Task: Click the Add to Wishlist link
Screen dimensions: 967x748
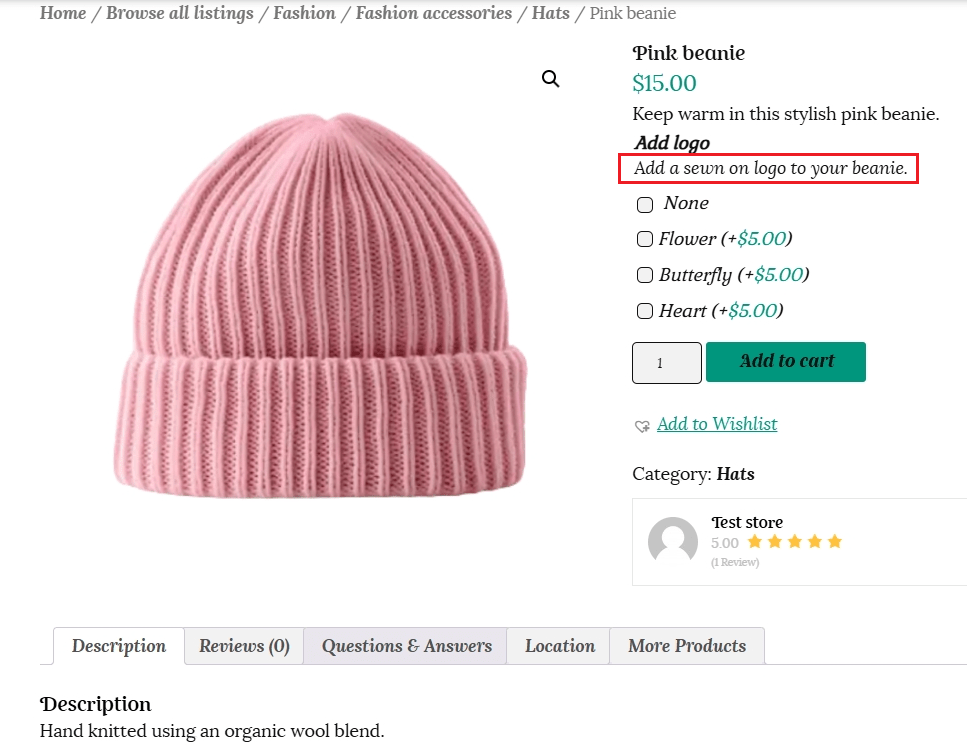Action: point(717,424)
